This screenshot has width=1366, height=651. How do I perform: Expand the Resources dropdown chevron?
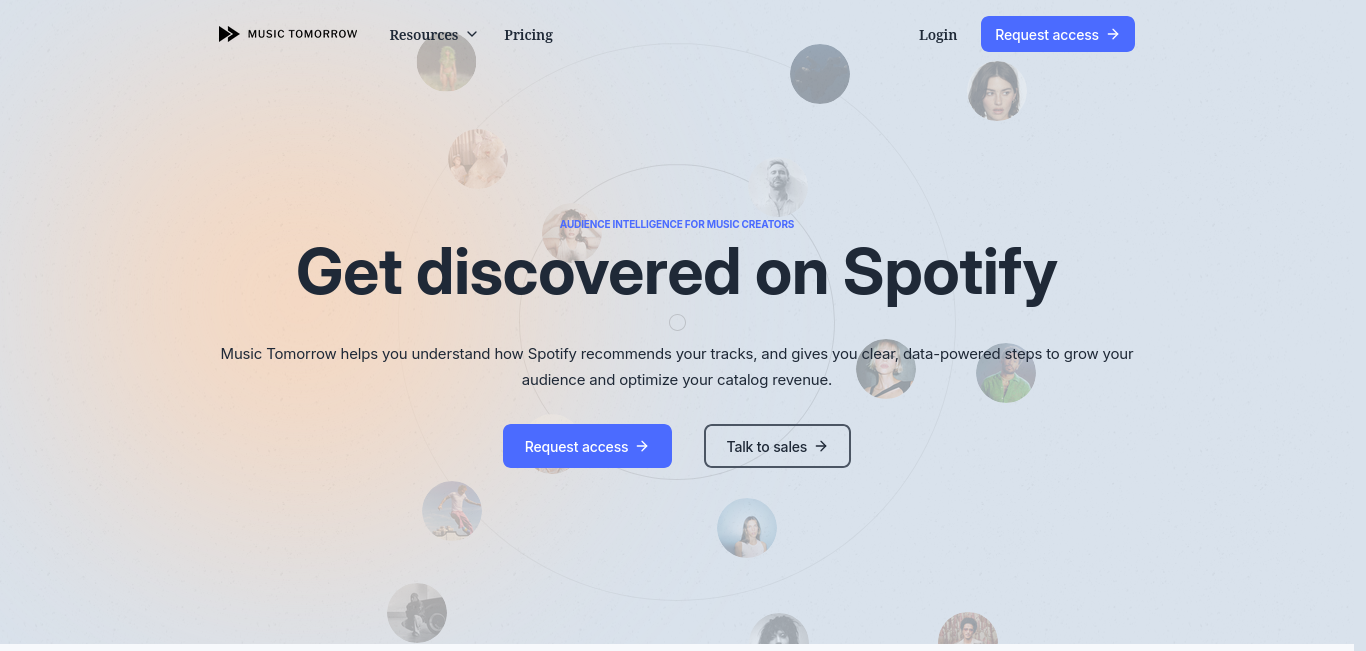pyautogui.click(x=472, y=35)
